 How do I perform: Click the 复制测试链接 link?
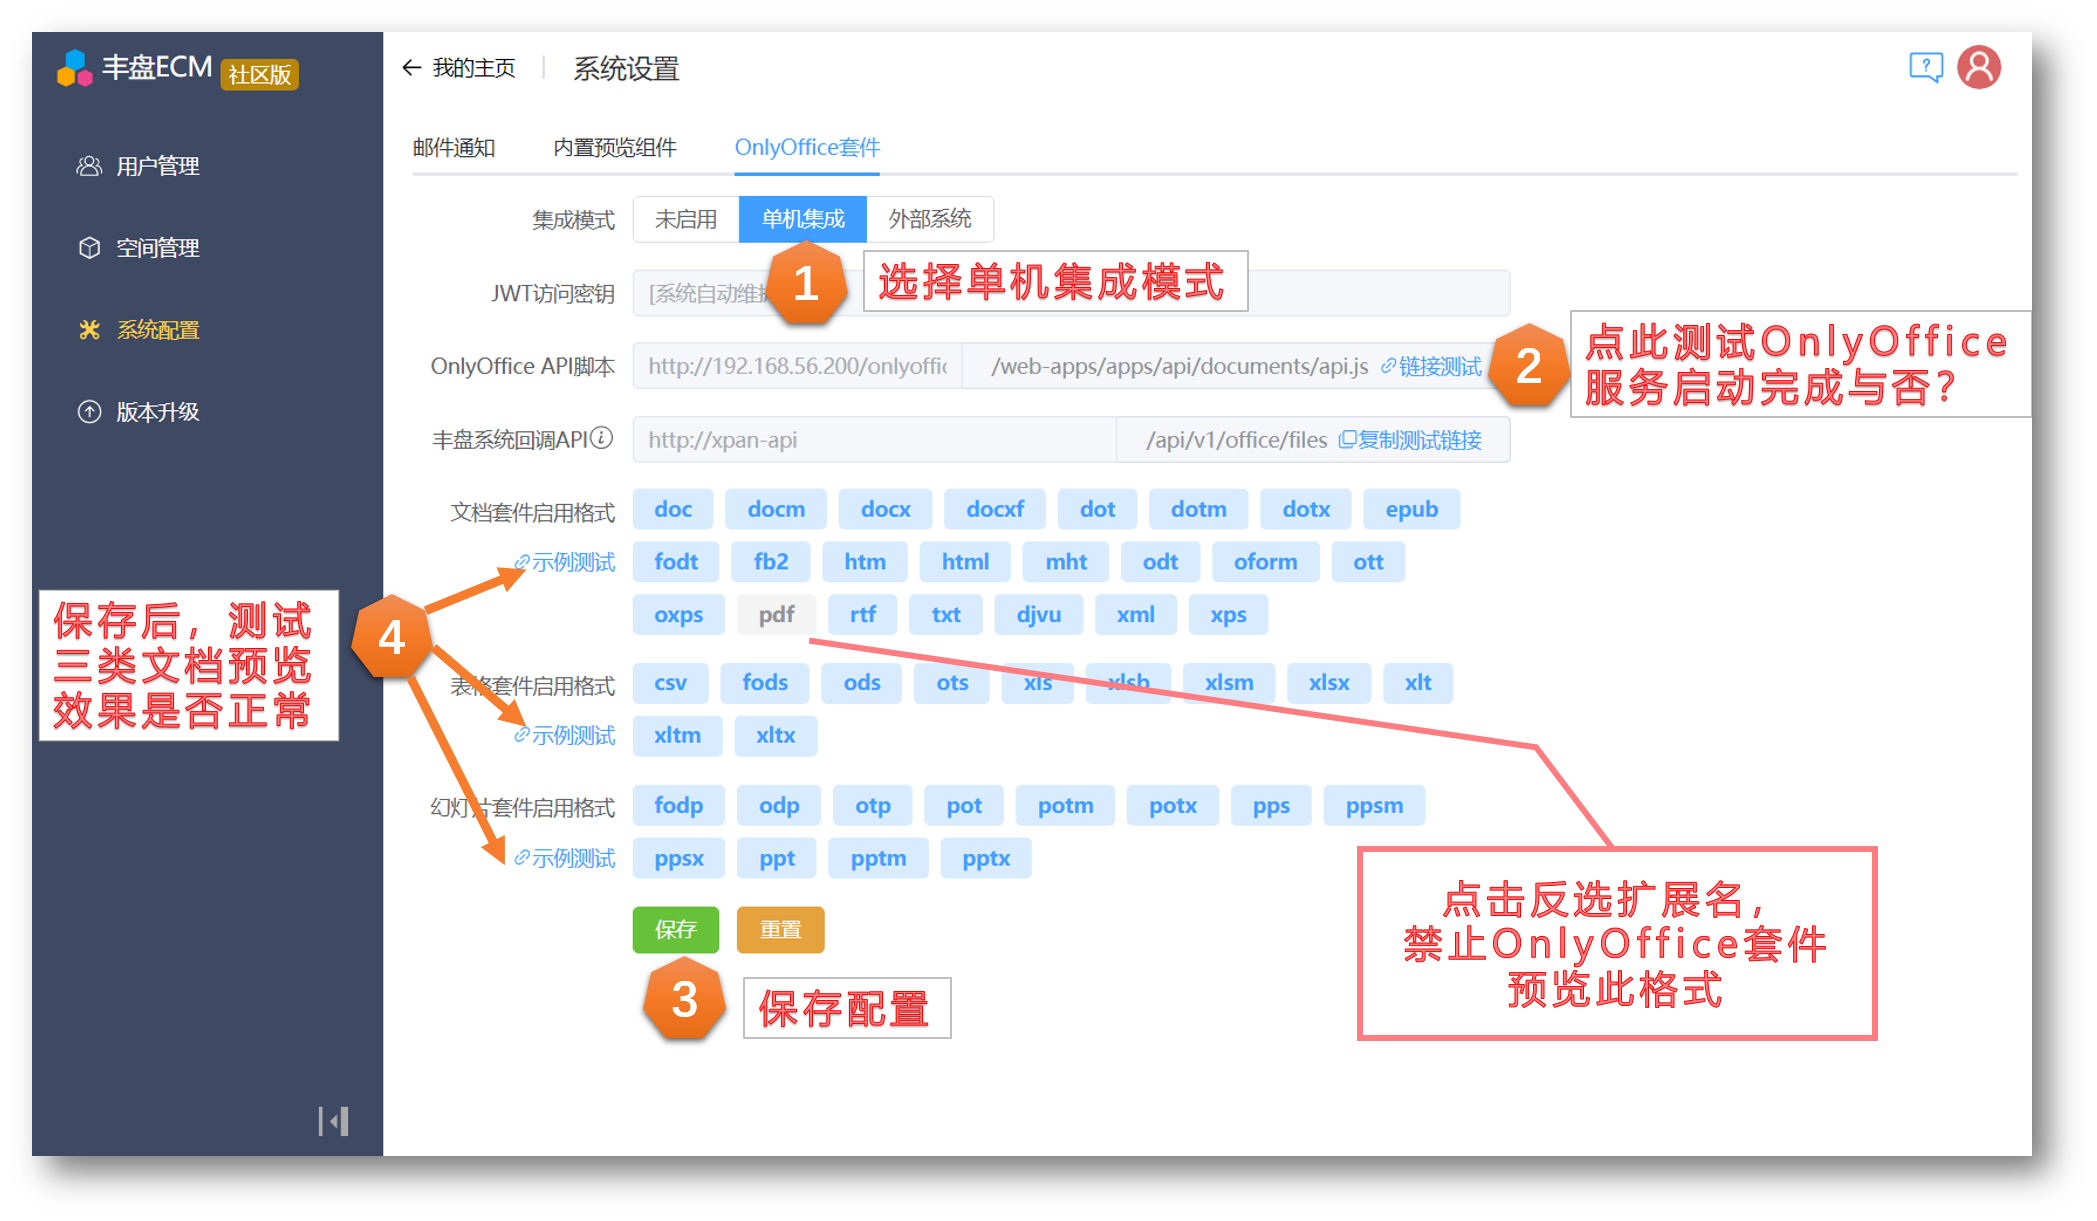click(x=1410, y=440)
